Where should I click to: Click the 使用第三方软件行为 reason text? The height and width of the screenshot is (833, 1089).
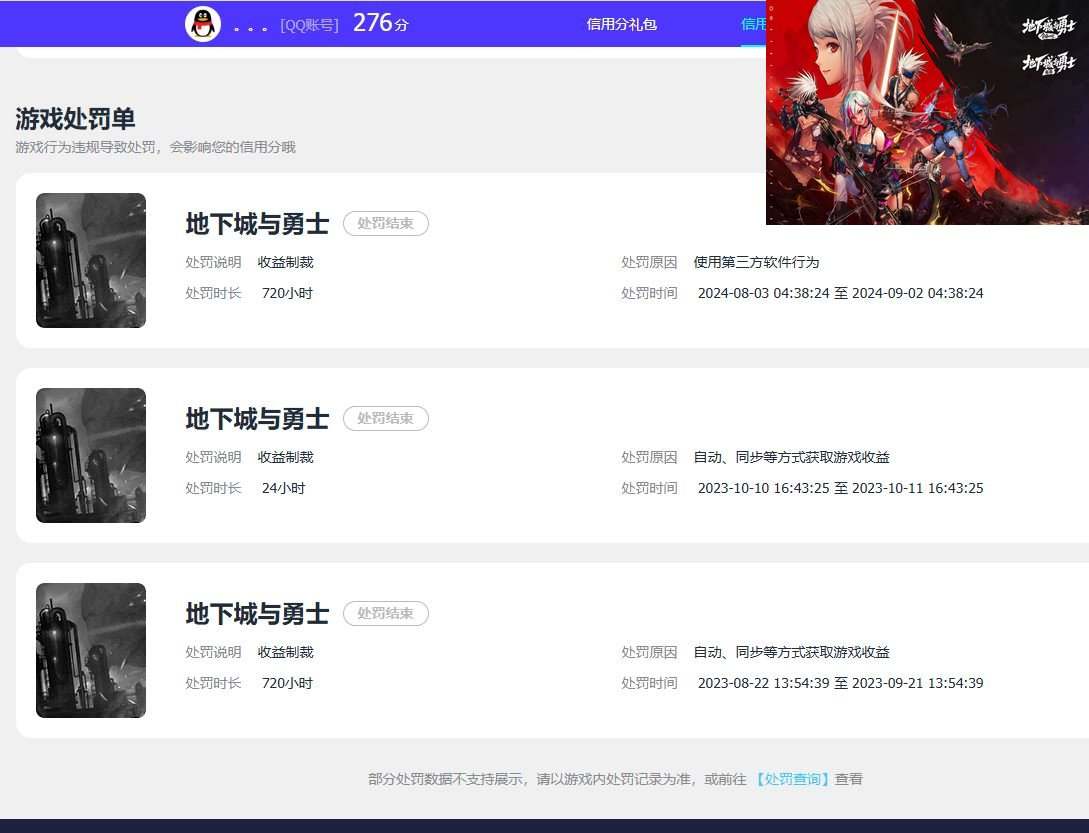[x=756, y=262]
